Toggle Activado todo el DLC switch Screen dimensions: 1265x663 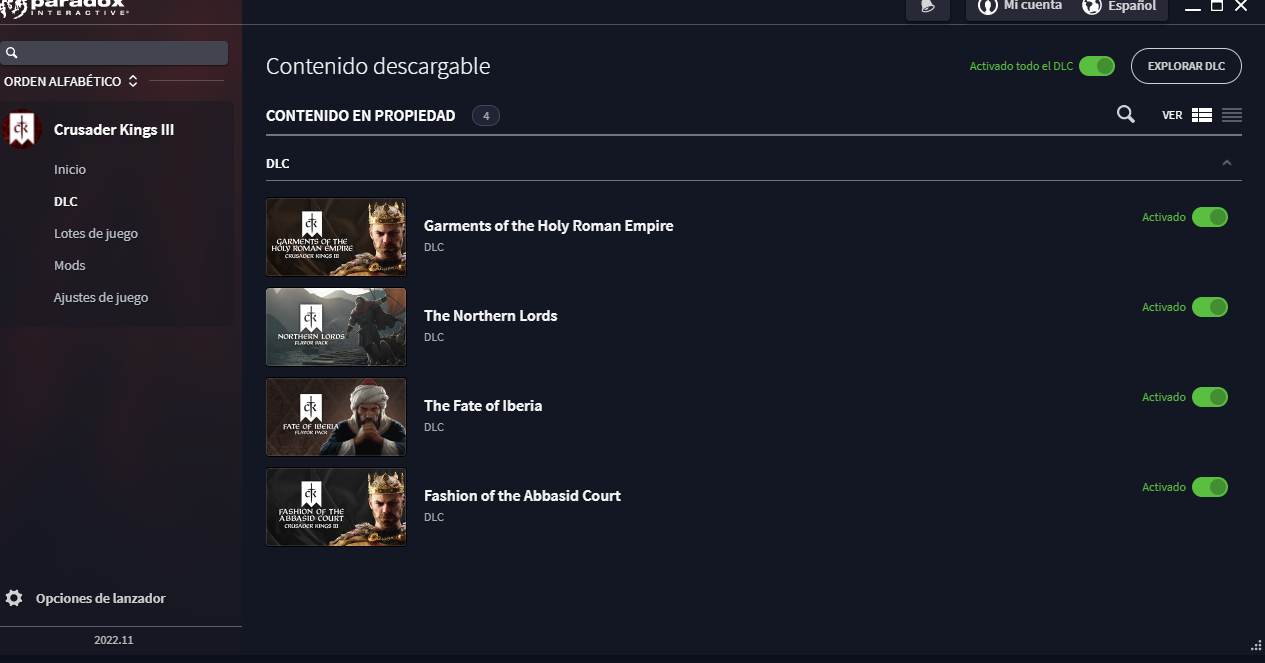(1097, 66)
